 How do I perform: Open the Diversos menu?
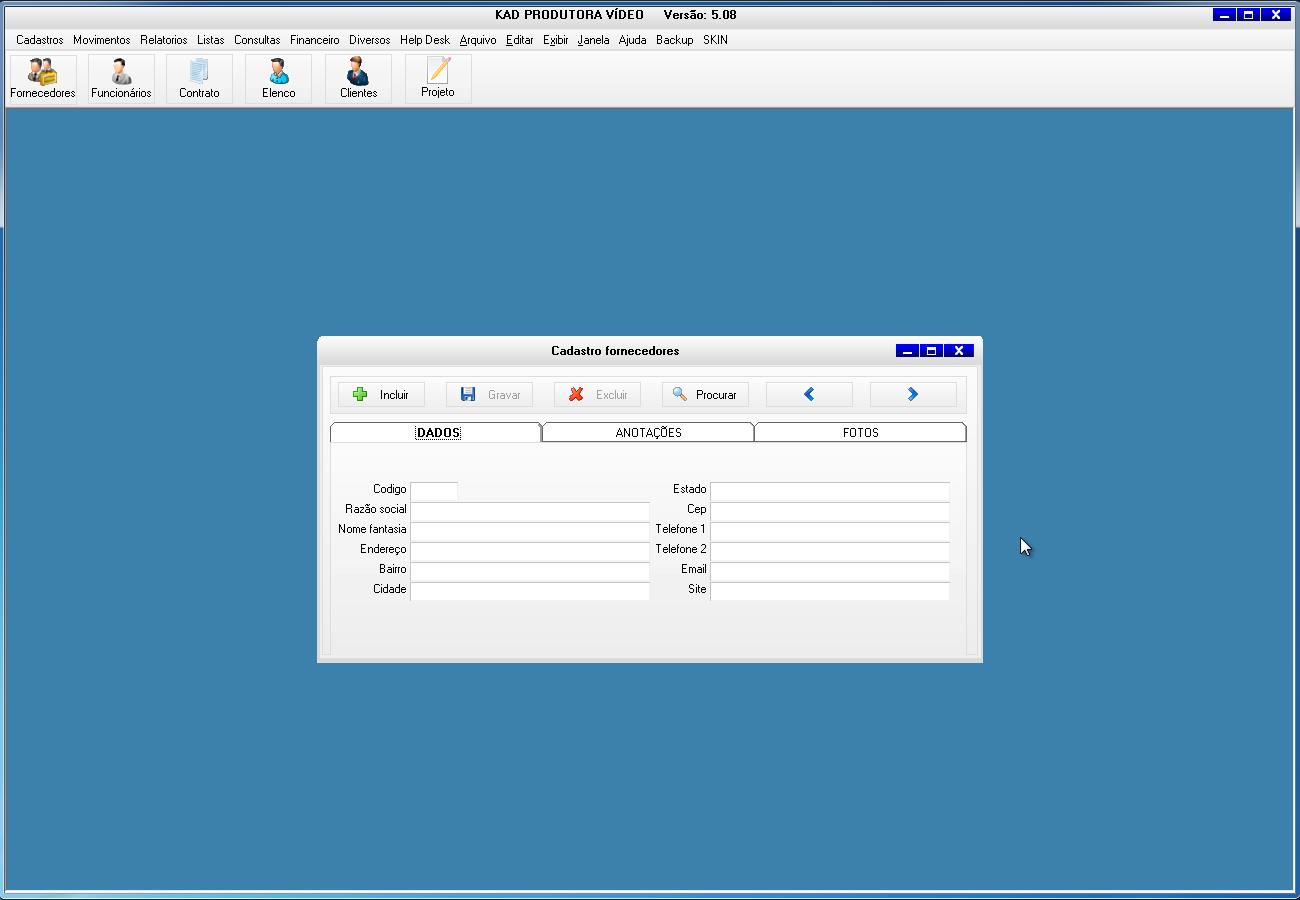[x=370, y=40]
